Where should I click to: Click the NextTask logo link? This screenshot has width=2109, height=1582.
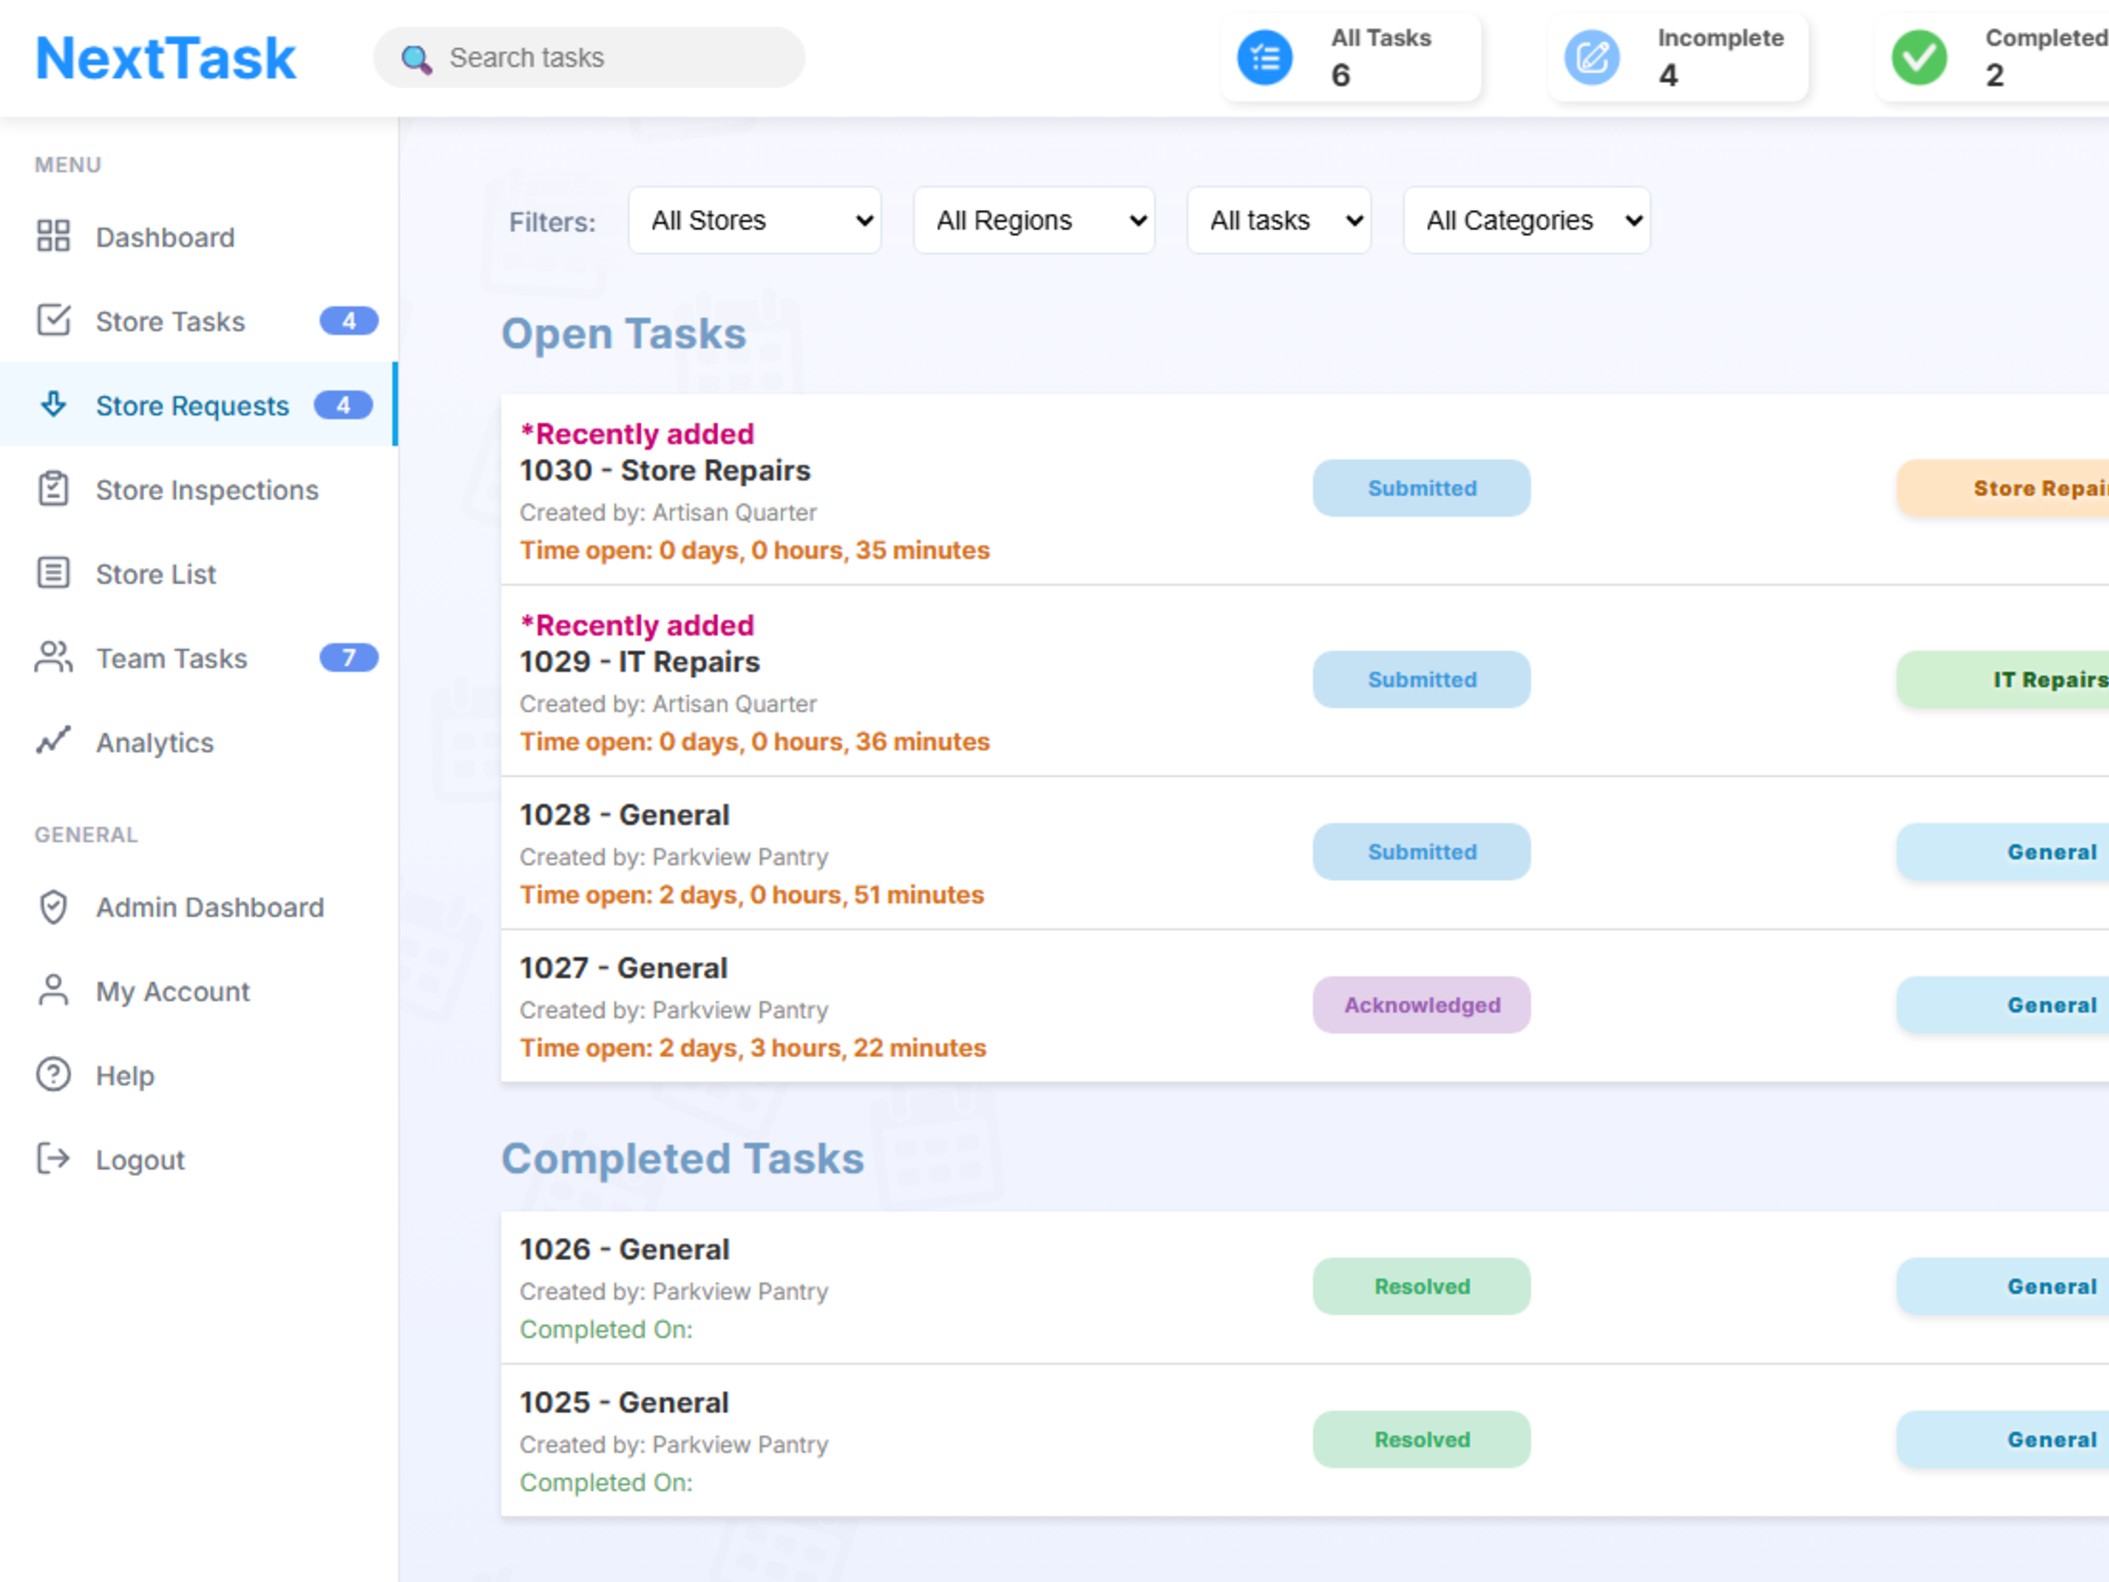point(166,58)
